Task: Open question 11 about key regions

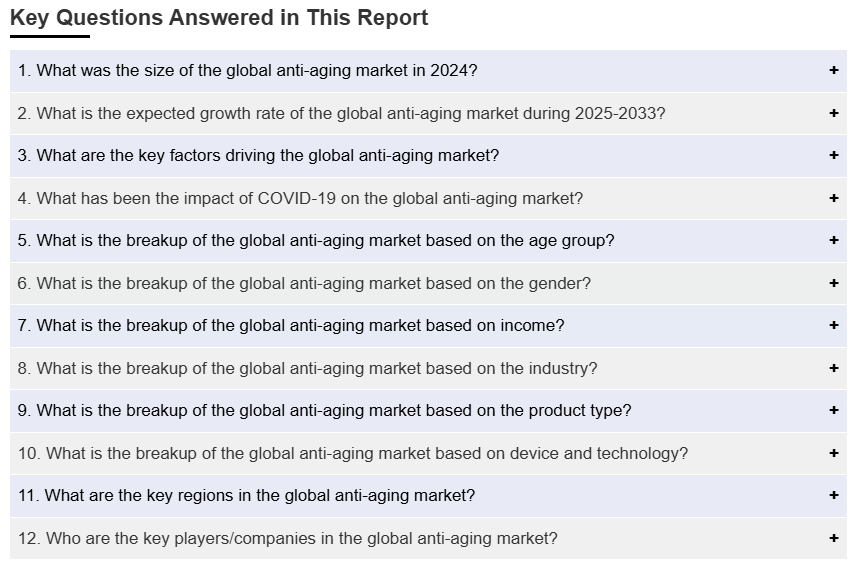Action: [x=246, y=496]
